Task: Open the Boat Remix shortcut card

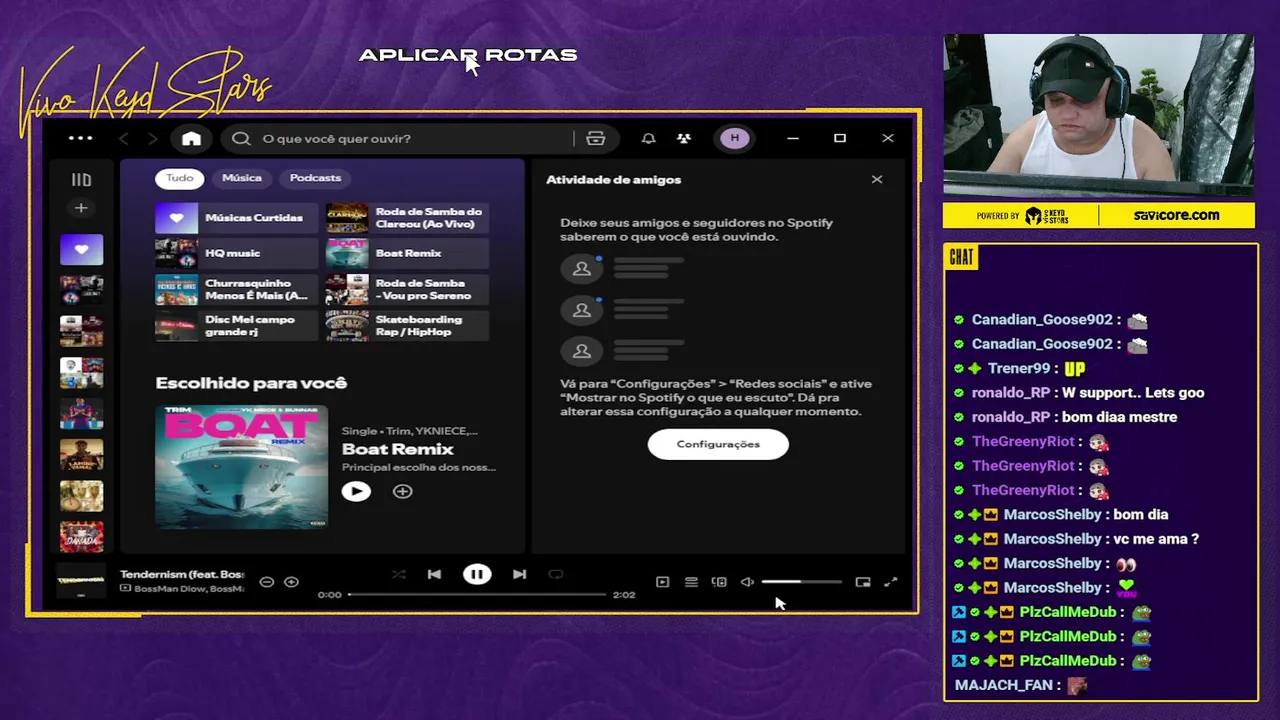Action: point(408,254)
